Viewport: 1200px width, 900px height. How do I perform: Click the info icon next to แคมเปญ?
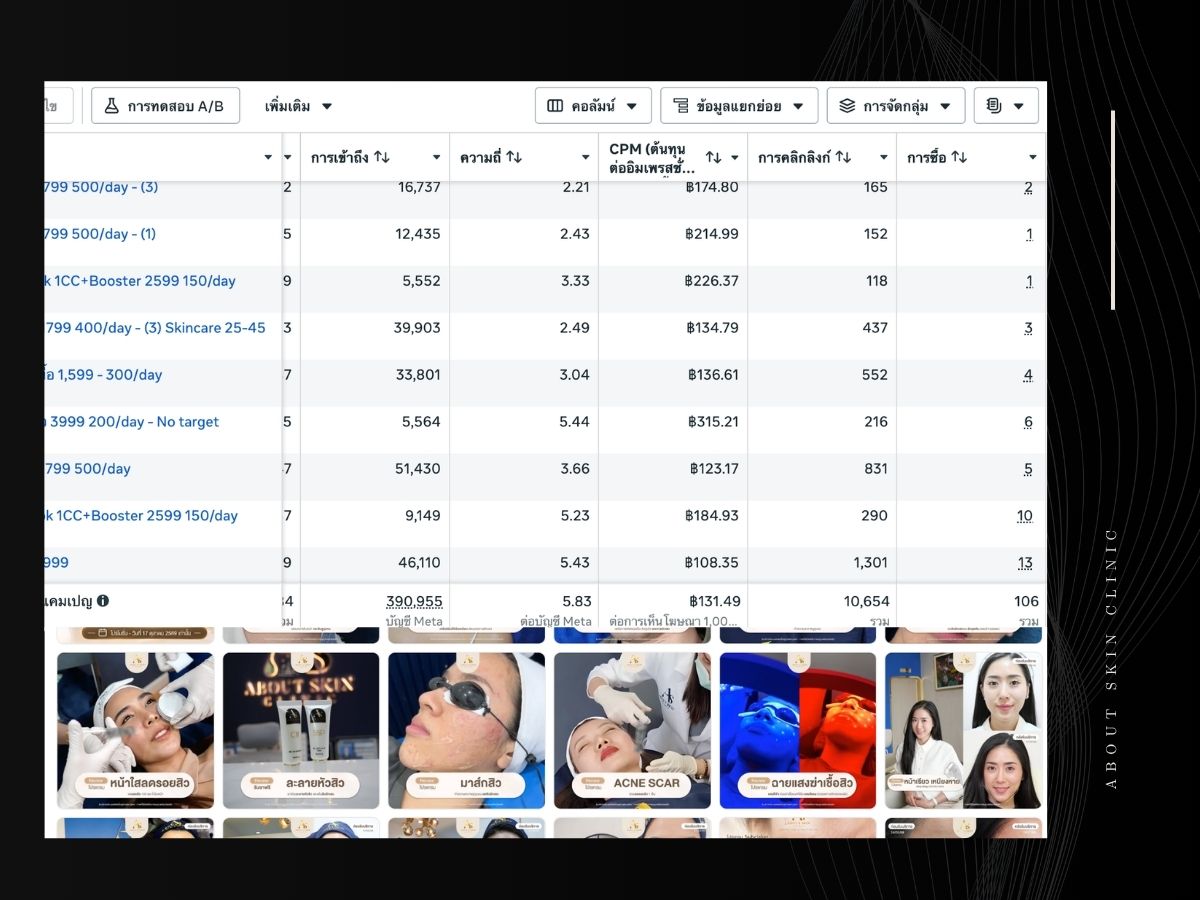(103, 601)
